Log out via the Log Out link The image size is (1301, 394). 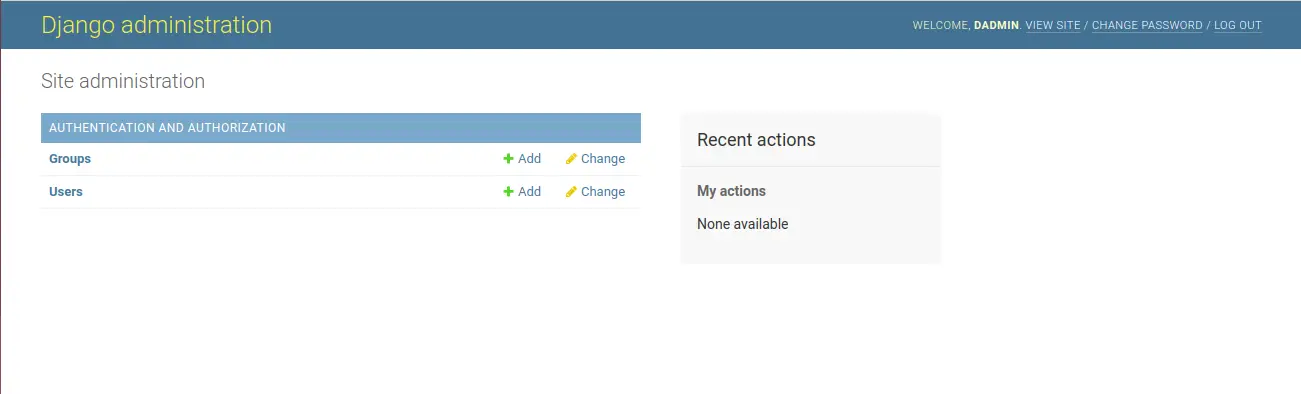point(1238,26)
